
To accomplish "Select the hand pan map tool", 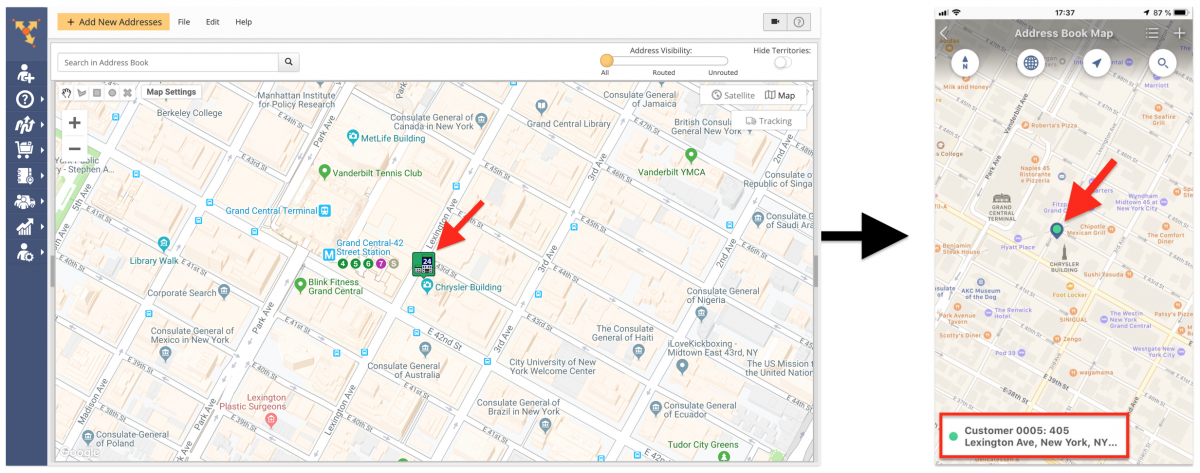I will pyautogui.click(x=67, y=92).
